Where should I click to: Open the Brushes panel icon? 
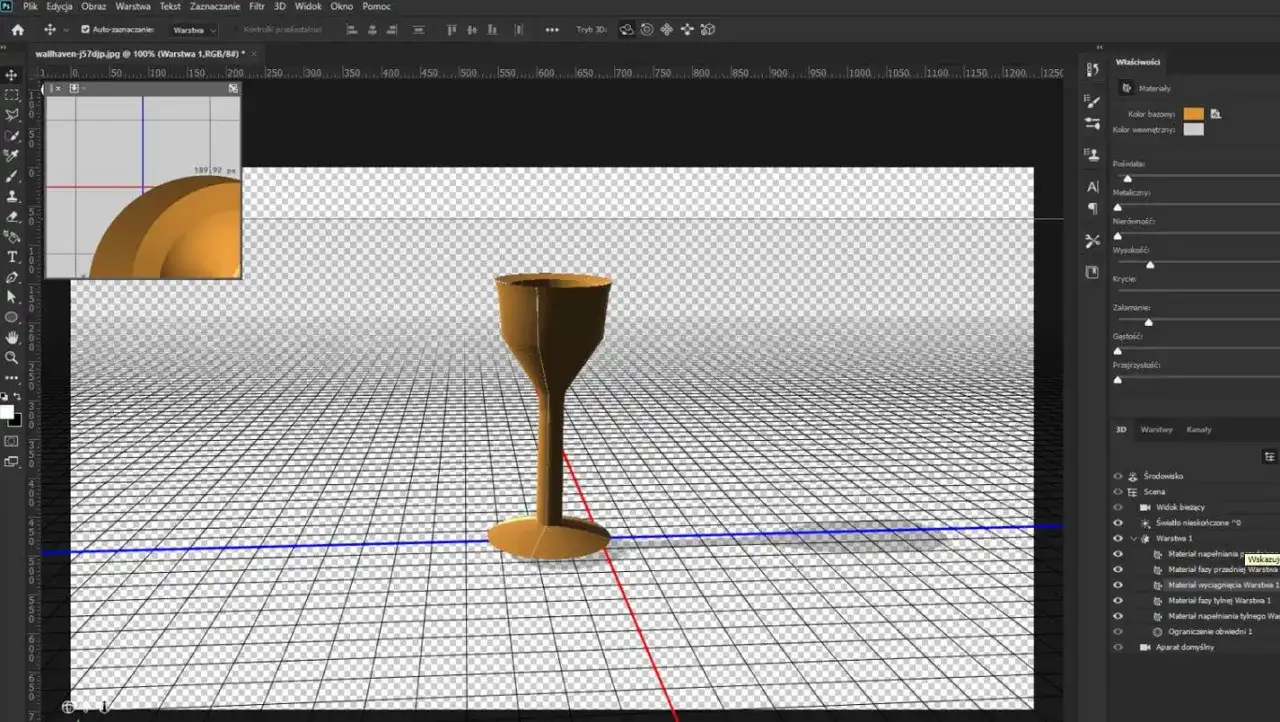click(x=1091, y=100)
